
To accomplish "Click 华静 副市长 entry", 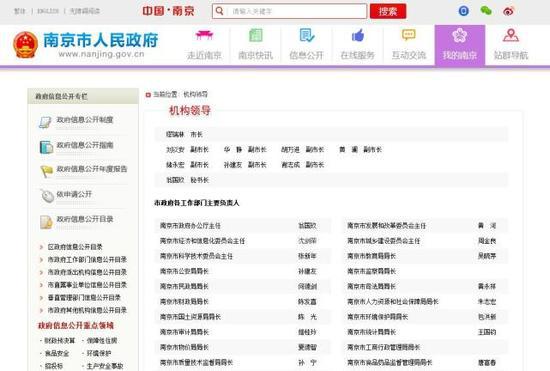I will (x=245, y=150).
